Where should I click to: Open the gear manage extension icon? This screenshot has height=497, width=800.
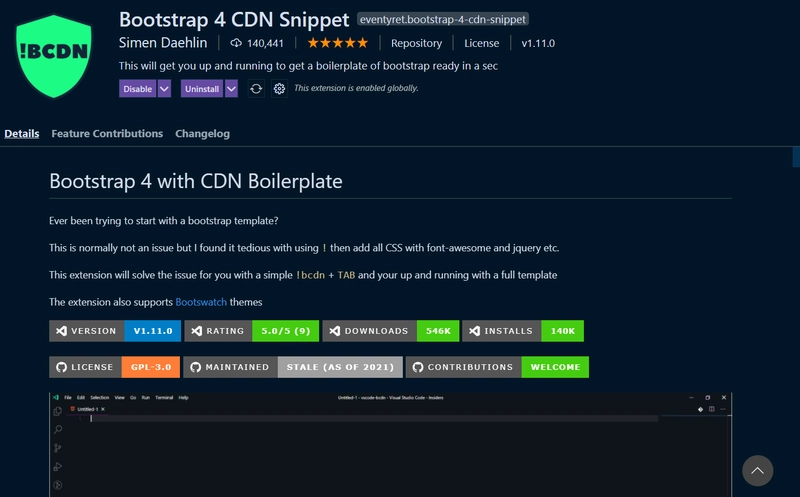pos(279,89)
